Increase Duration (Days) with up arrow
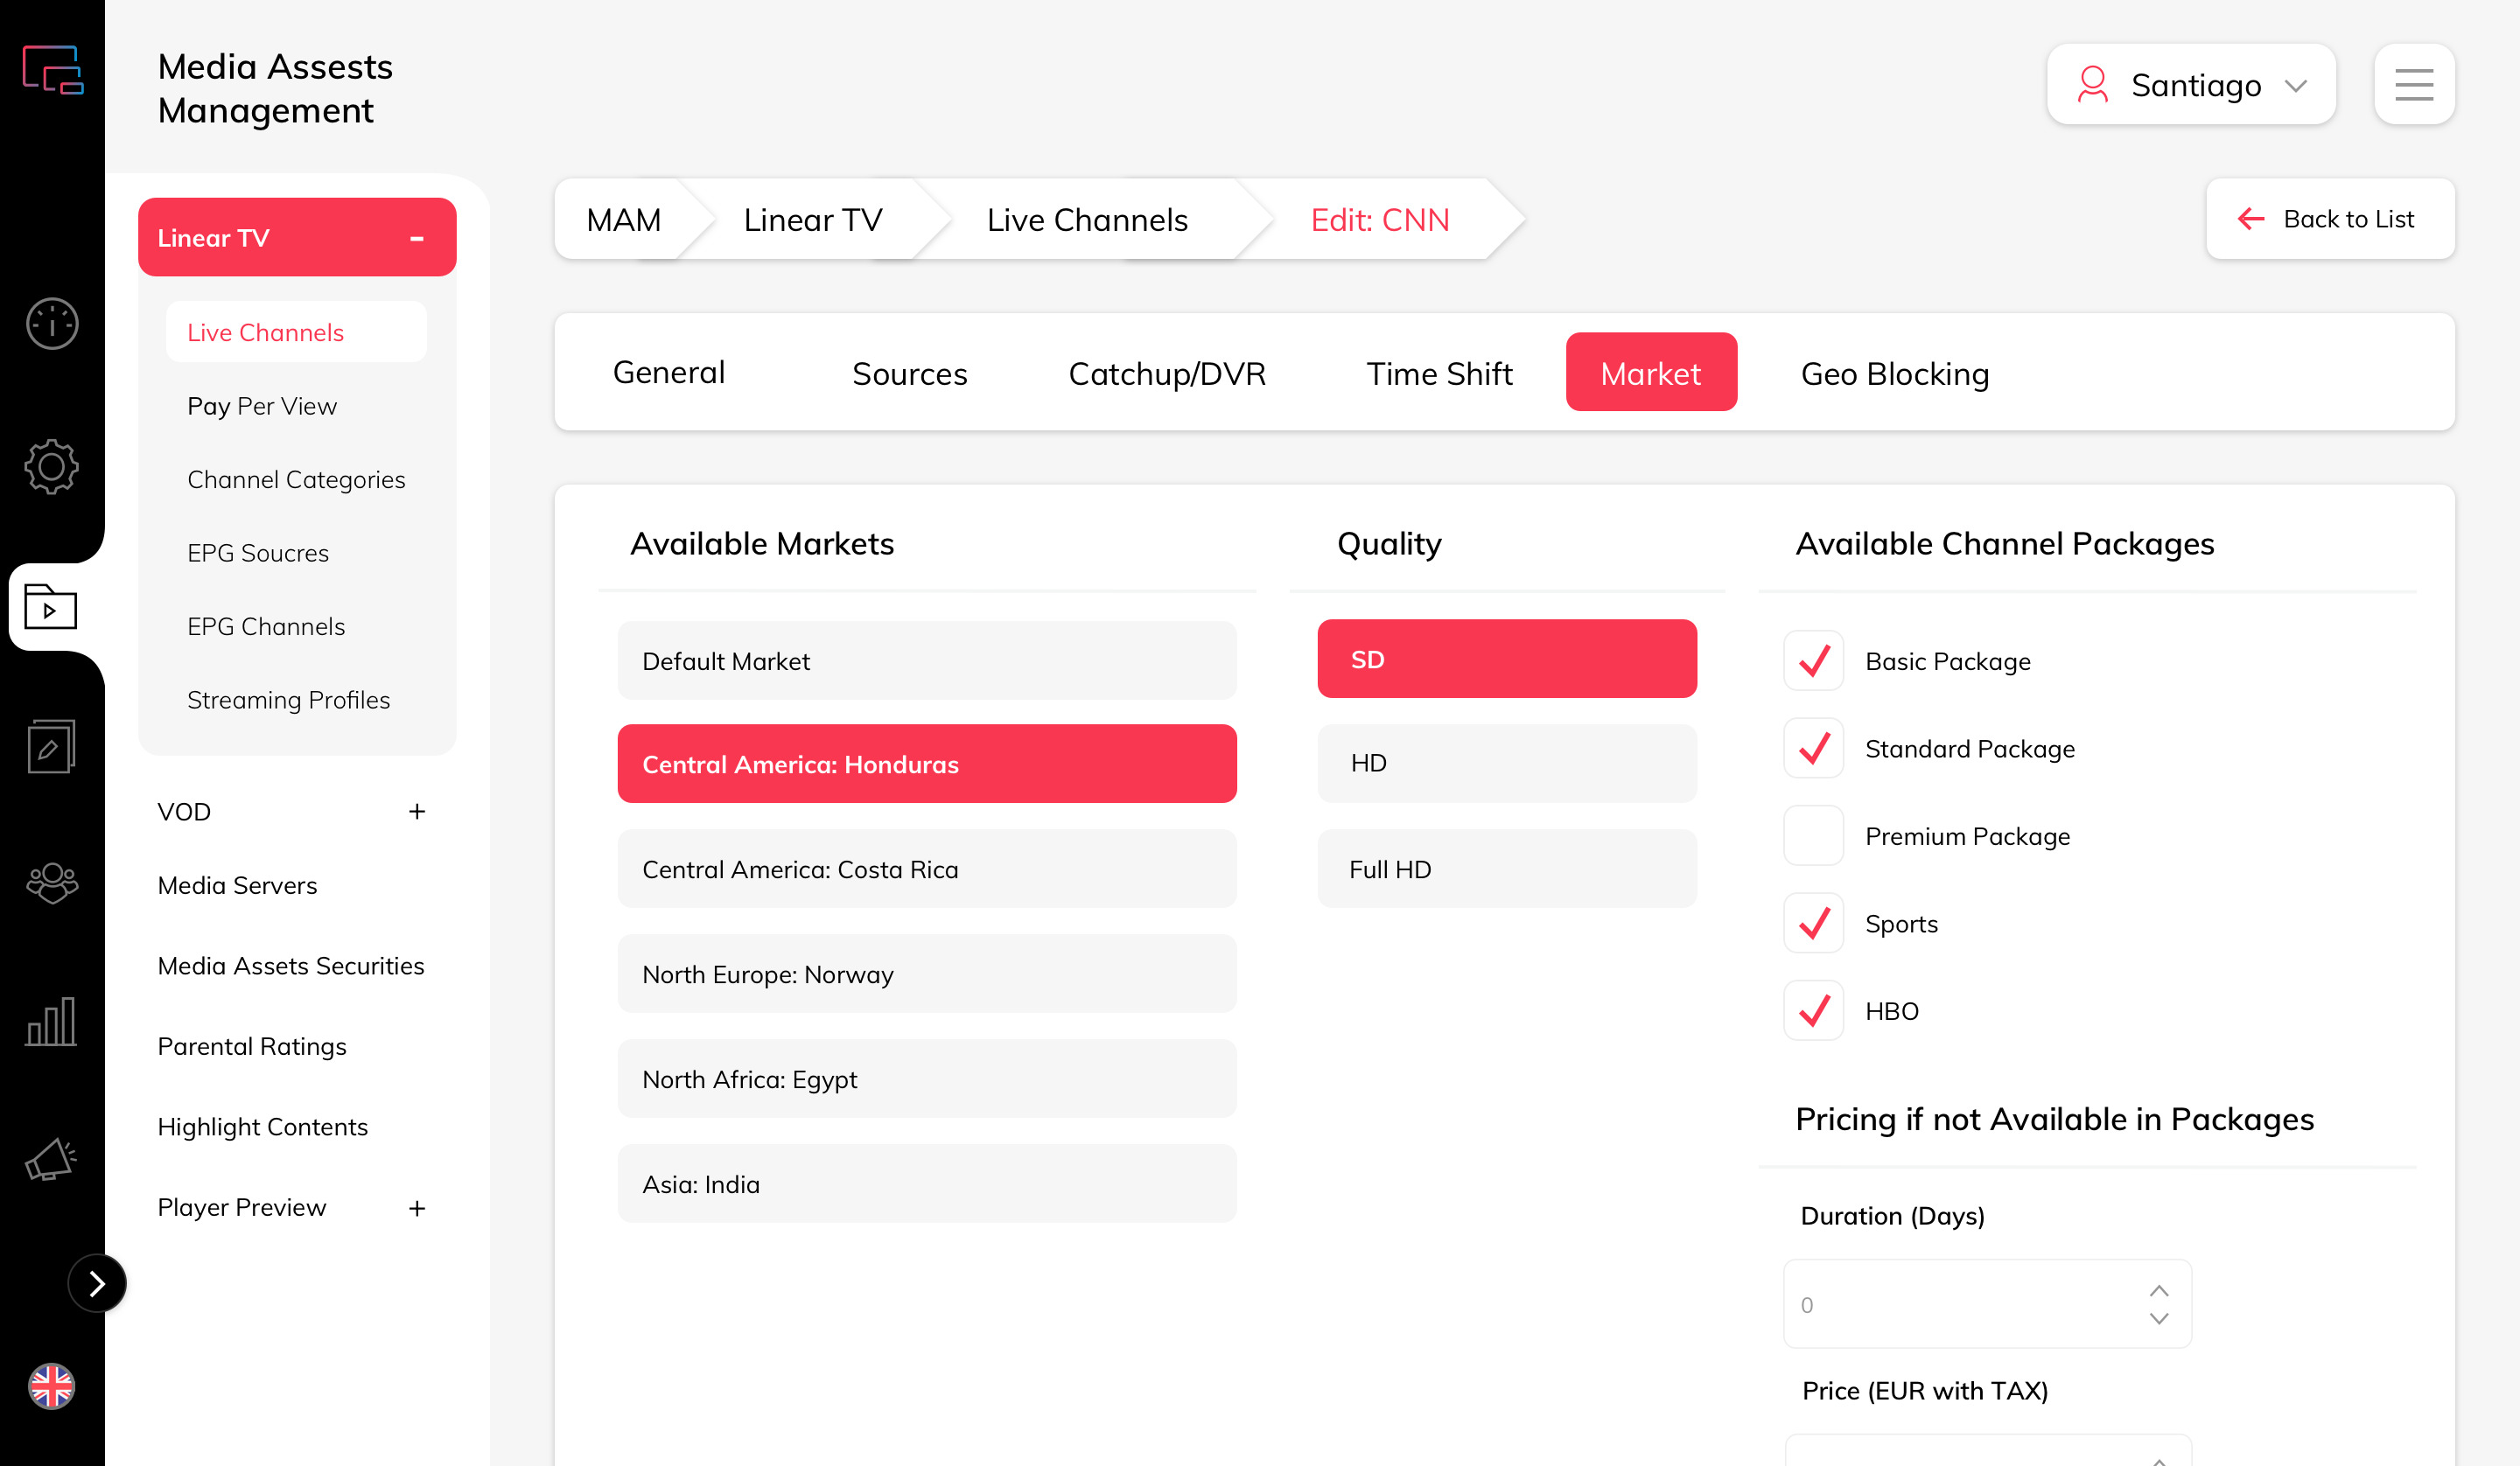This screenshot has width=2520, height=1466. tap(2159, 1290)
